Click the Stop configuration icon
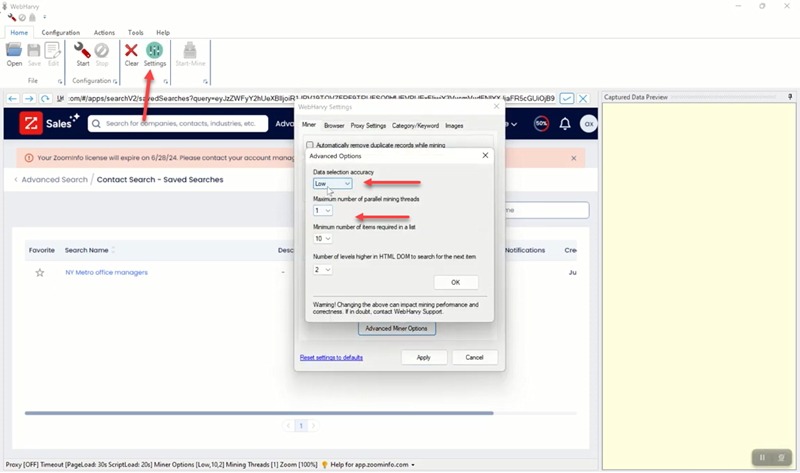800x473 pixels. 102,54
